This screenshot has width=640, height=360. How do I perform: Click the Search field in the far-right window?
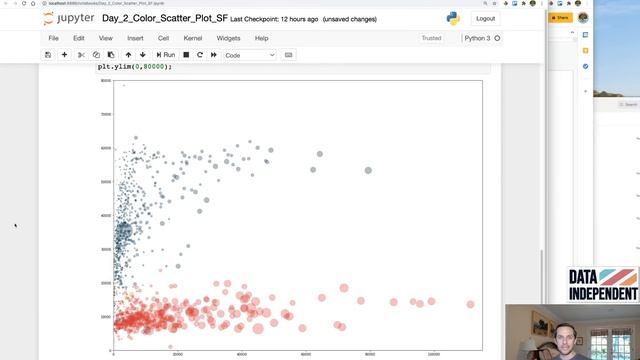point(628,104)
